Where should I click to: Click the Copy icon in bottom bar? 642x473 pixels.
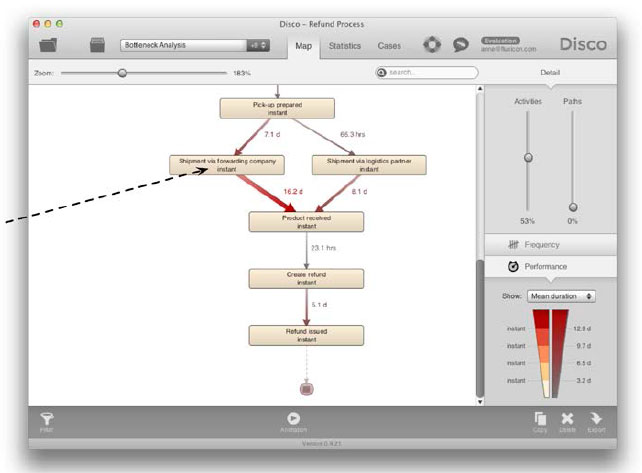[540, 421]
